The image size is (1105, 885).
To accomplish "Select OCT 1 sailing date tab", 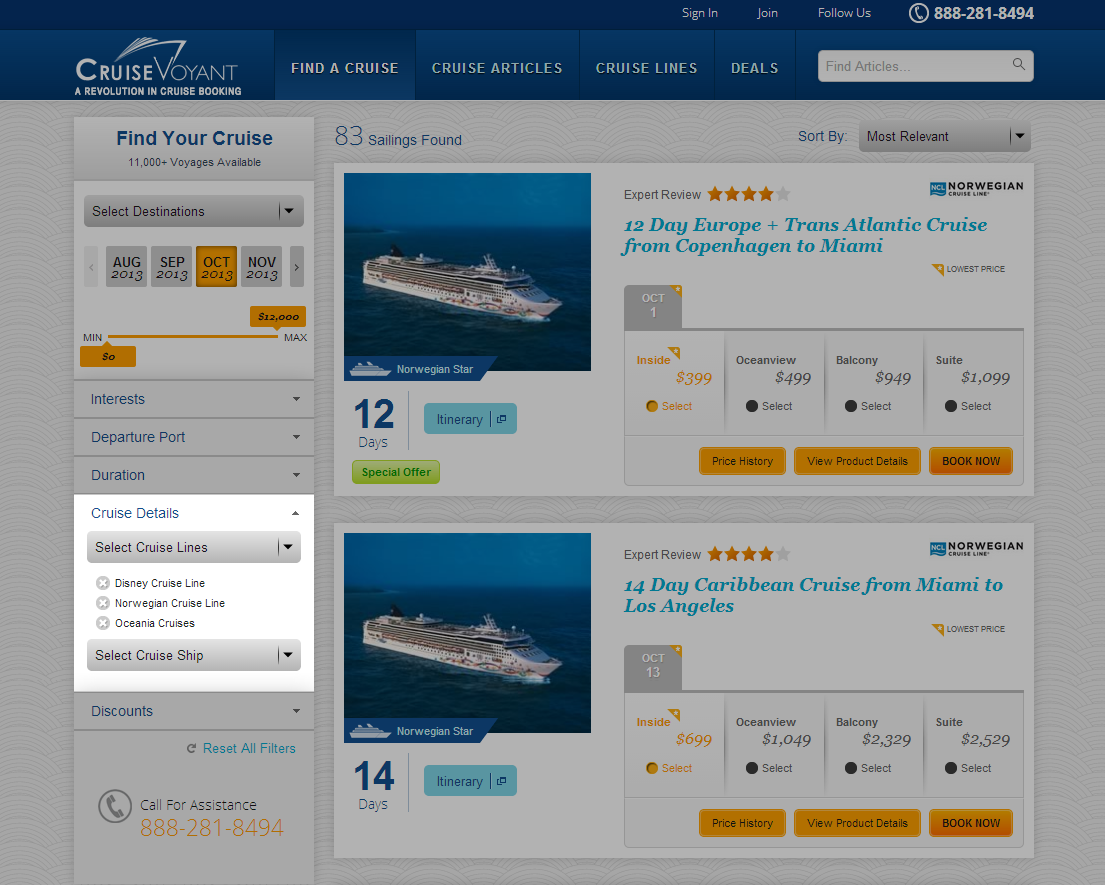I will (653, 307).
